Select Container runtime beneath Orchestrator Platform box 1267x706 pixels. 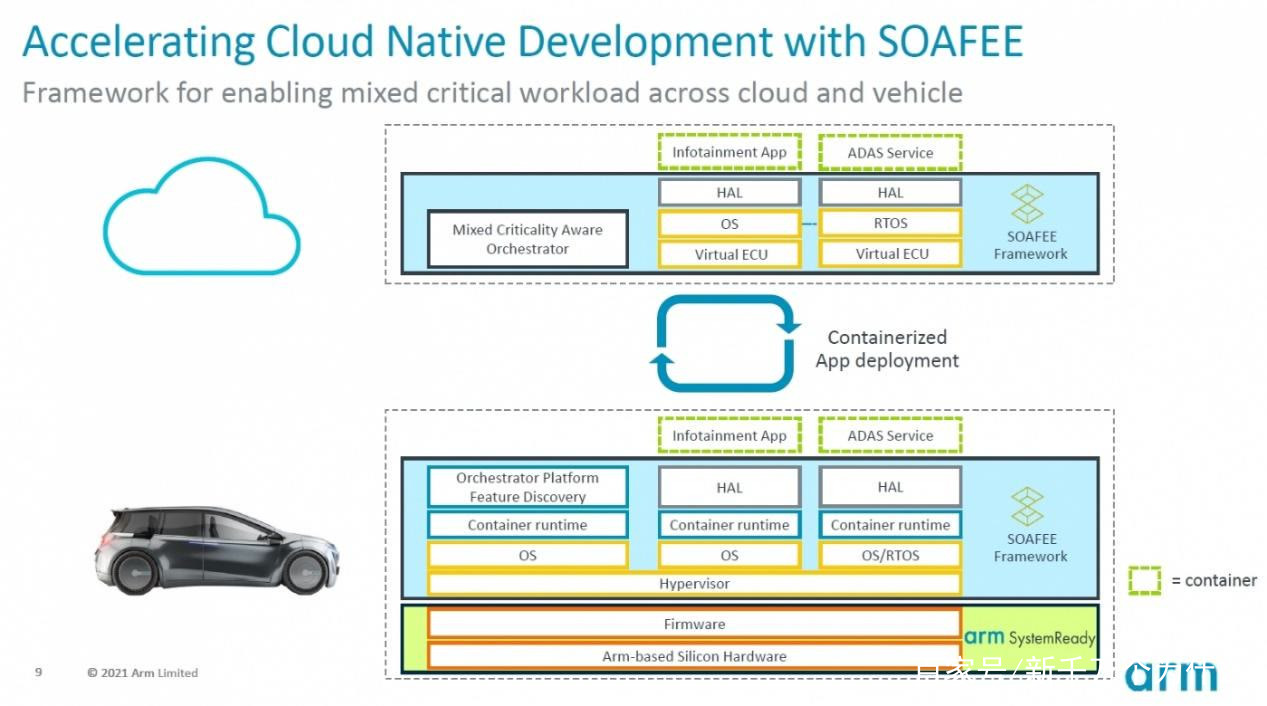527,525
